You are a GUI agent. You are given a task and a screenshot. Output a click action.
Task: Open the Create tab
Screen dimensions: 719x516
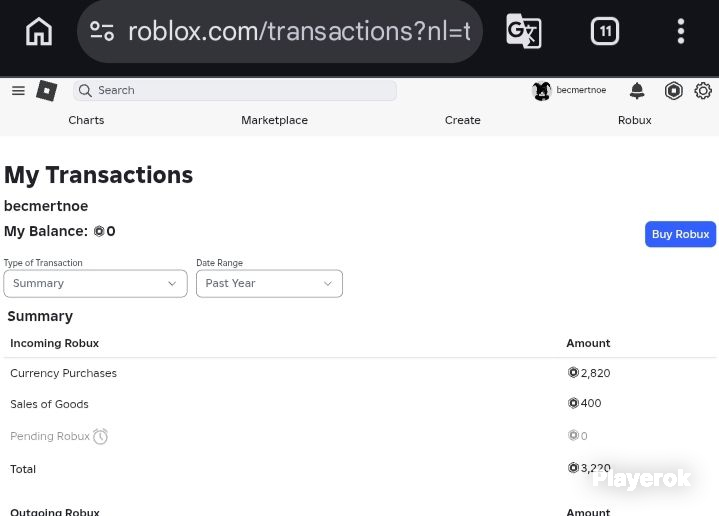(463, 120)
